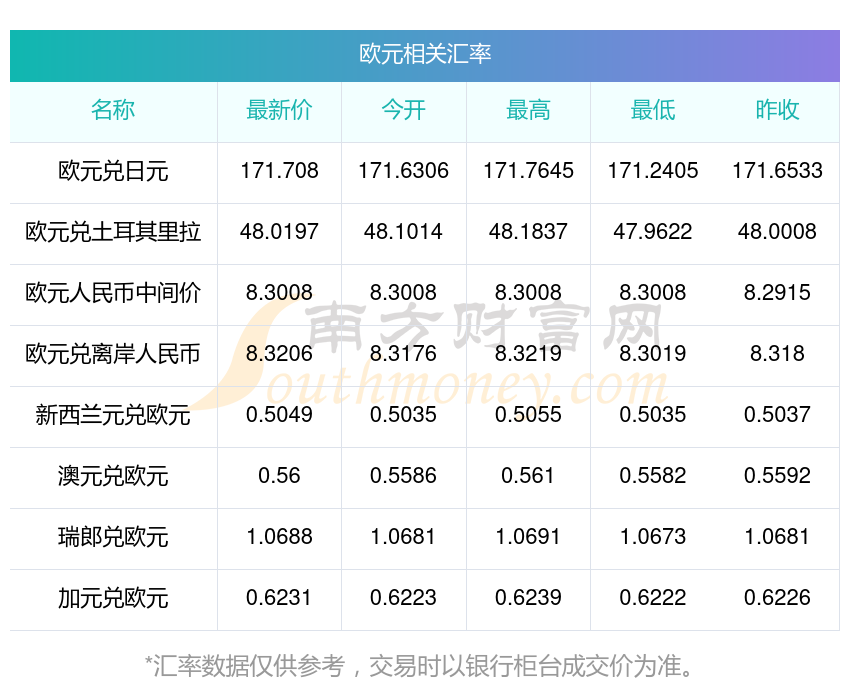Select latest price 1.0688
Screen dimensions: 850x698
(x=279, y=537)
